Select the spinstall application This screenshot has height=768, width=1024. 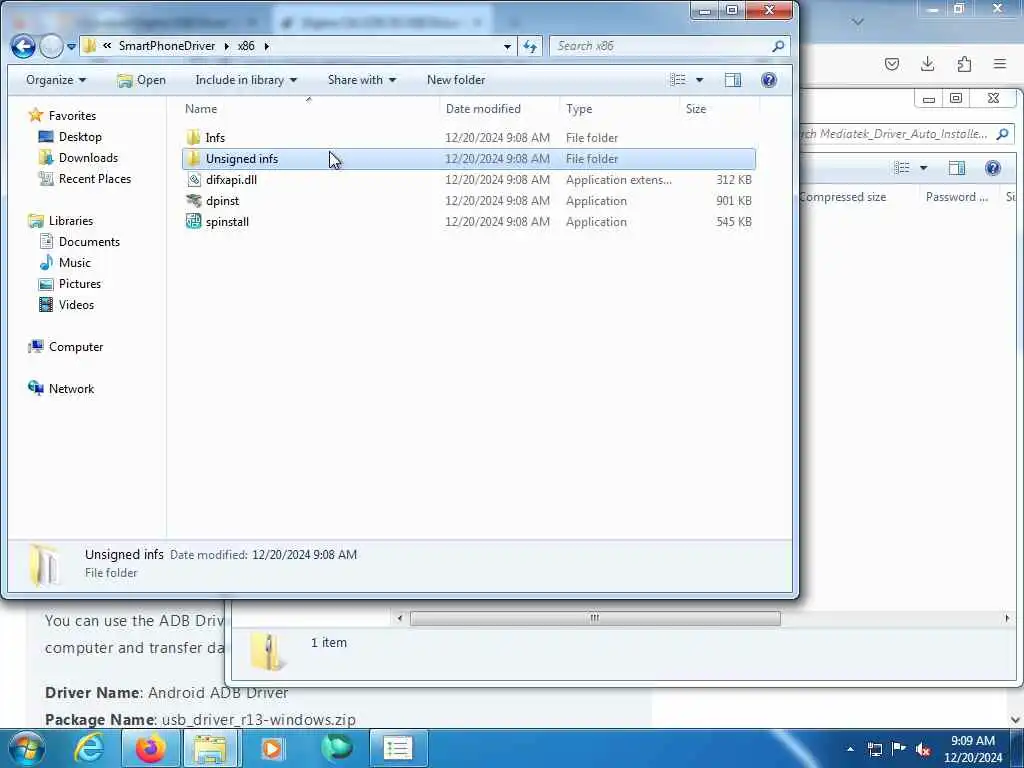[x=468, y=221]
